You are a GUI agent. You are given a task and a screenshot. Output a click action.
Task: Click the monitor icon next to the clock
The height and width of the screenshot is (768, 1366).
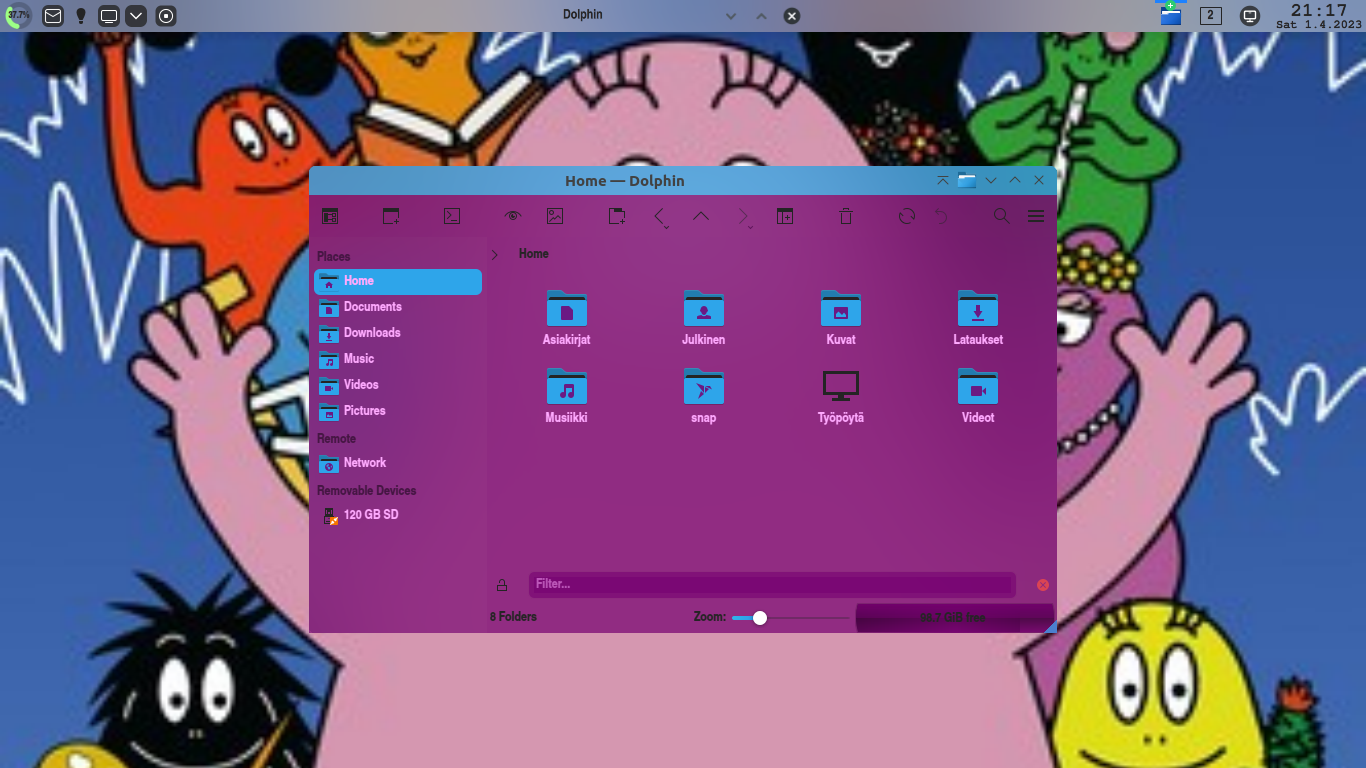coord(1249,16)
